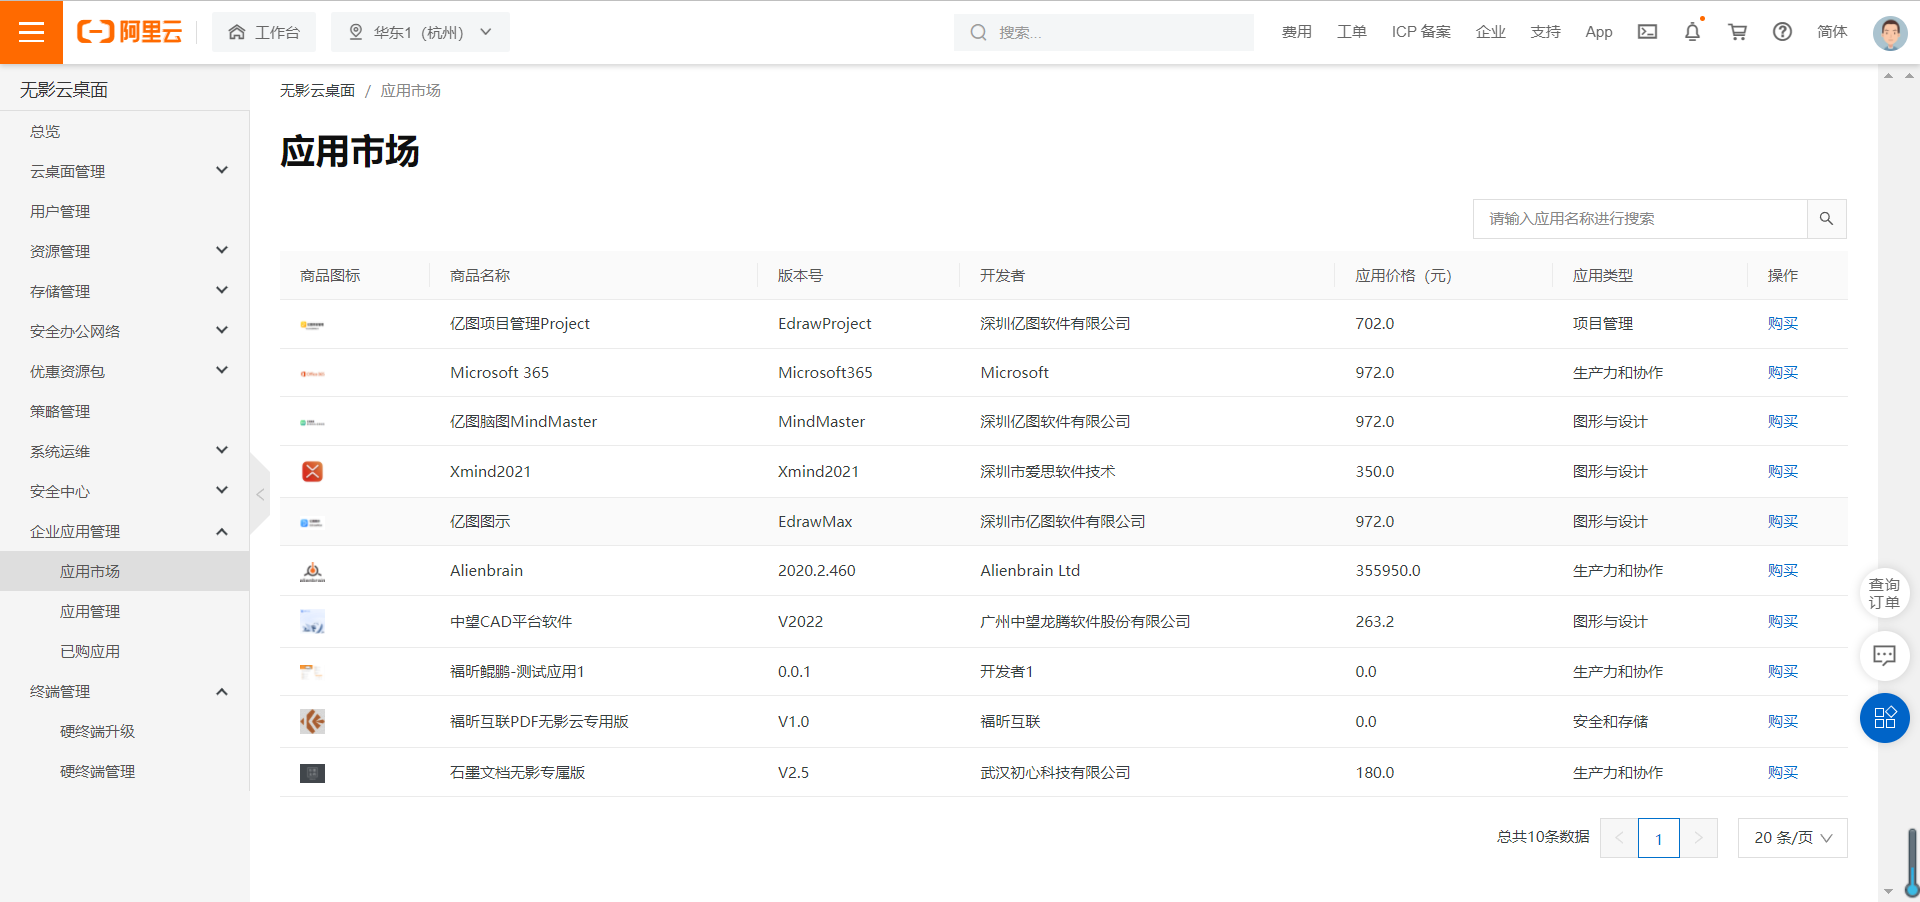1920x902 pixels.
Task: Open the feedback chat bubble icon
Action: point(1884,655)
